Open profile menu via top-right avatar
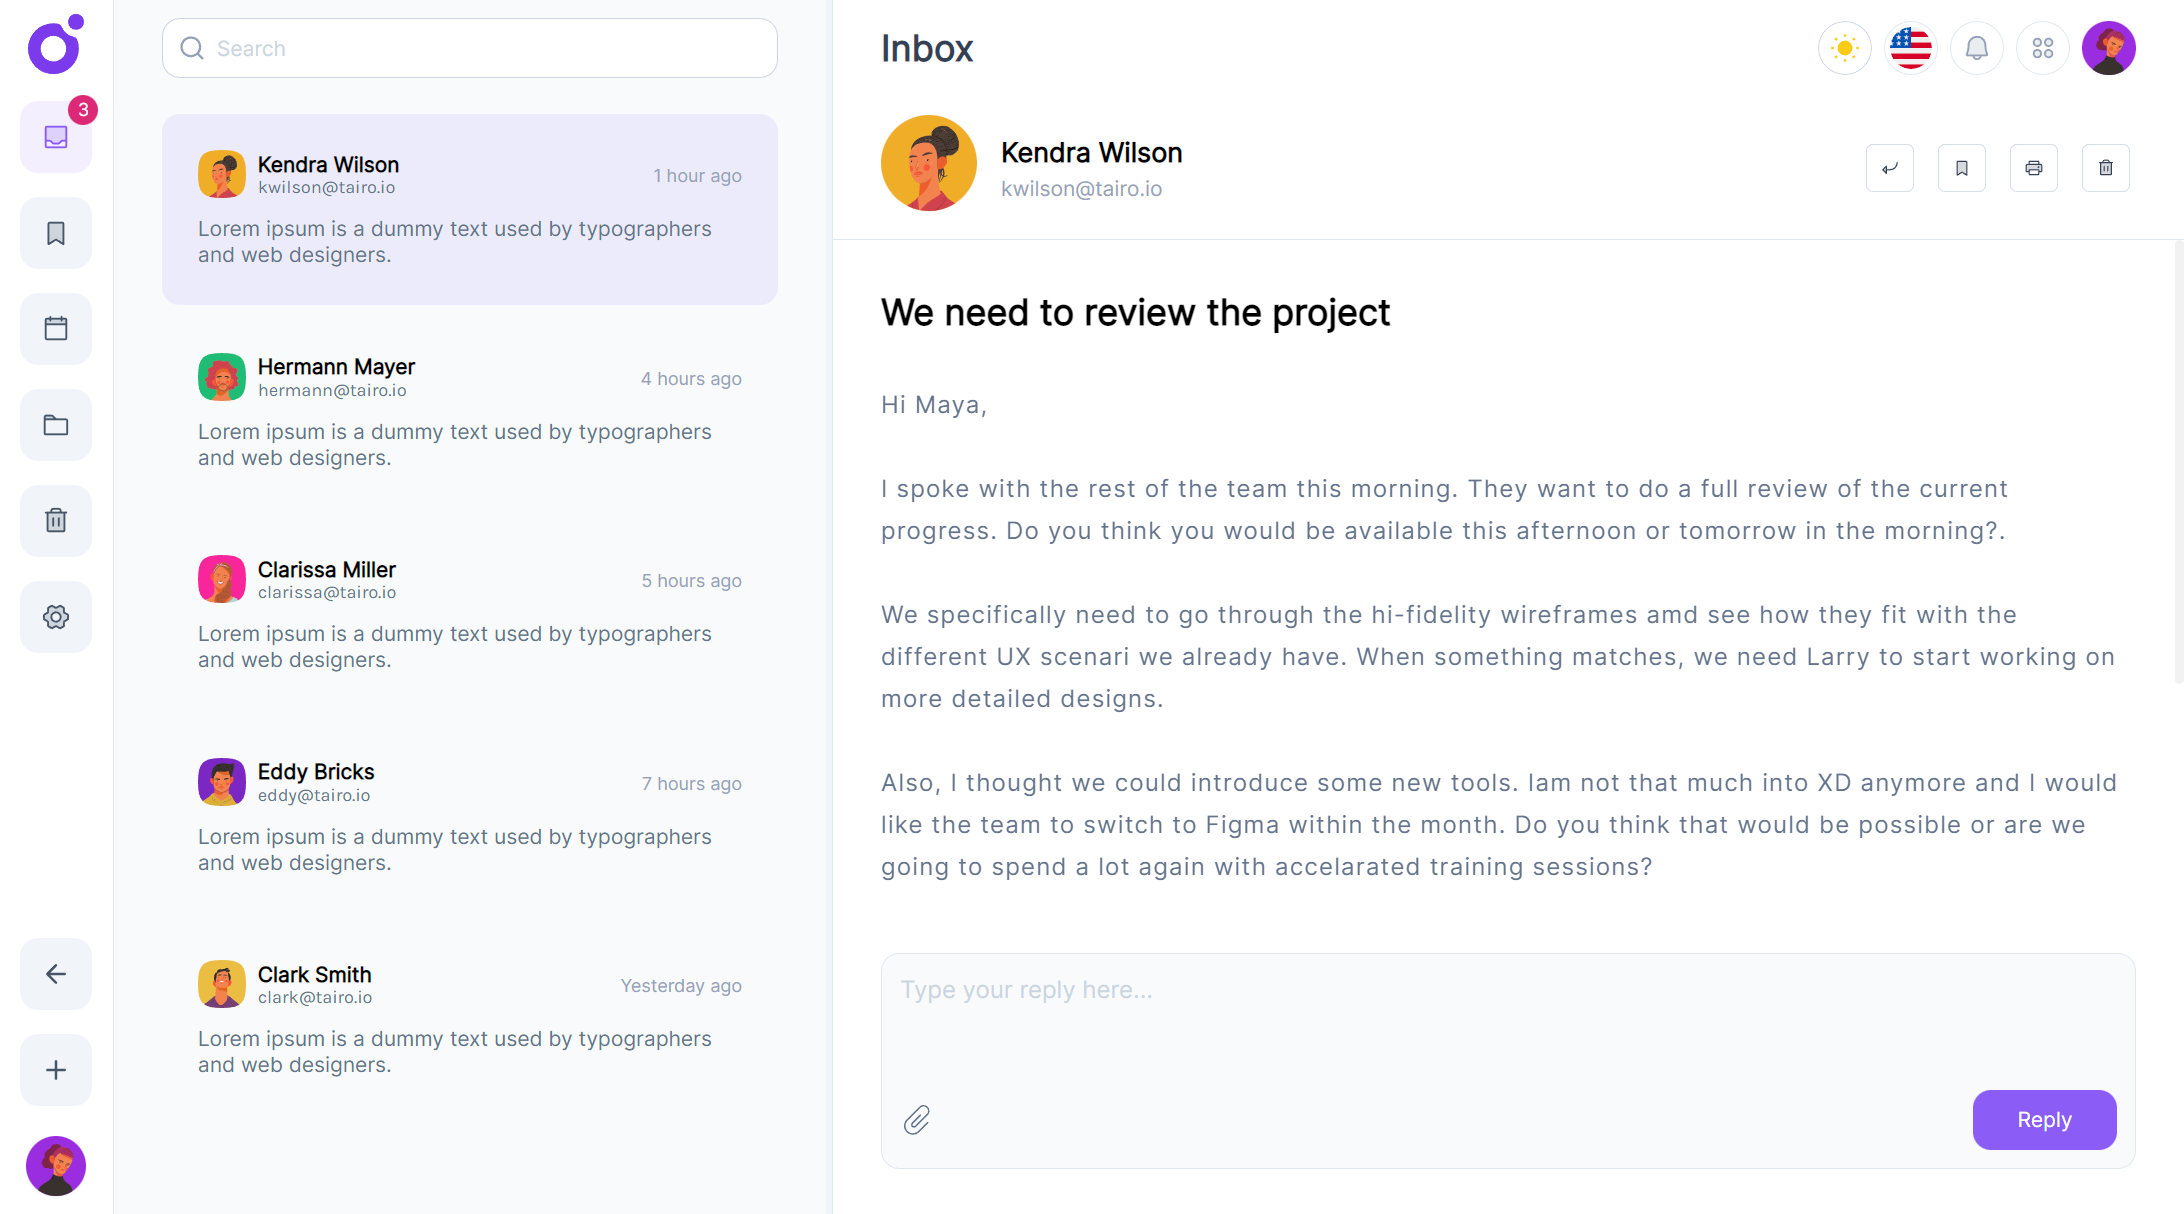 (x=2108, y=47)
